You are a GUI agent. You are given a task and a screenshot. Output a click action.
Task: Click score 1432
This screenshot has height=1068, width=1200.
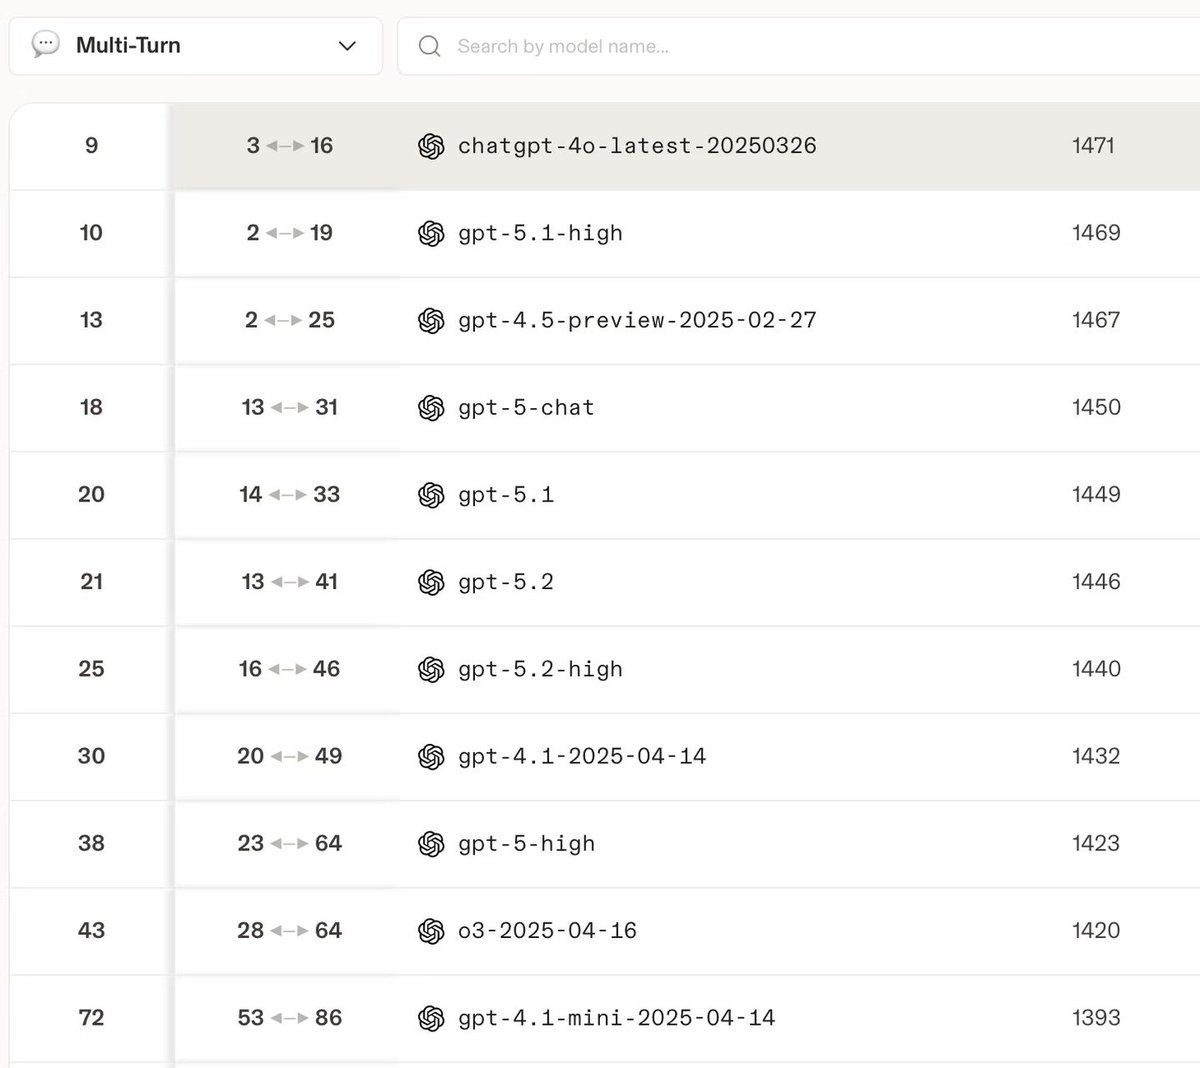(1096, 756)
